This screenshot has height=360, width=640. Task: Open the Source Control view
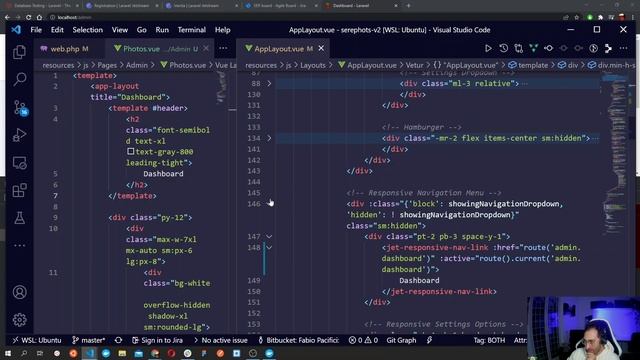coord(19,107)
